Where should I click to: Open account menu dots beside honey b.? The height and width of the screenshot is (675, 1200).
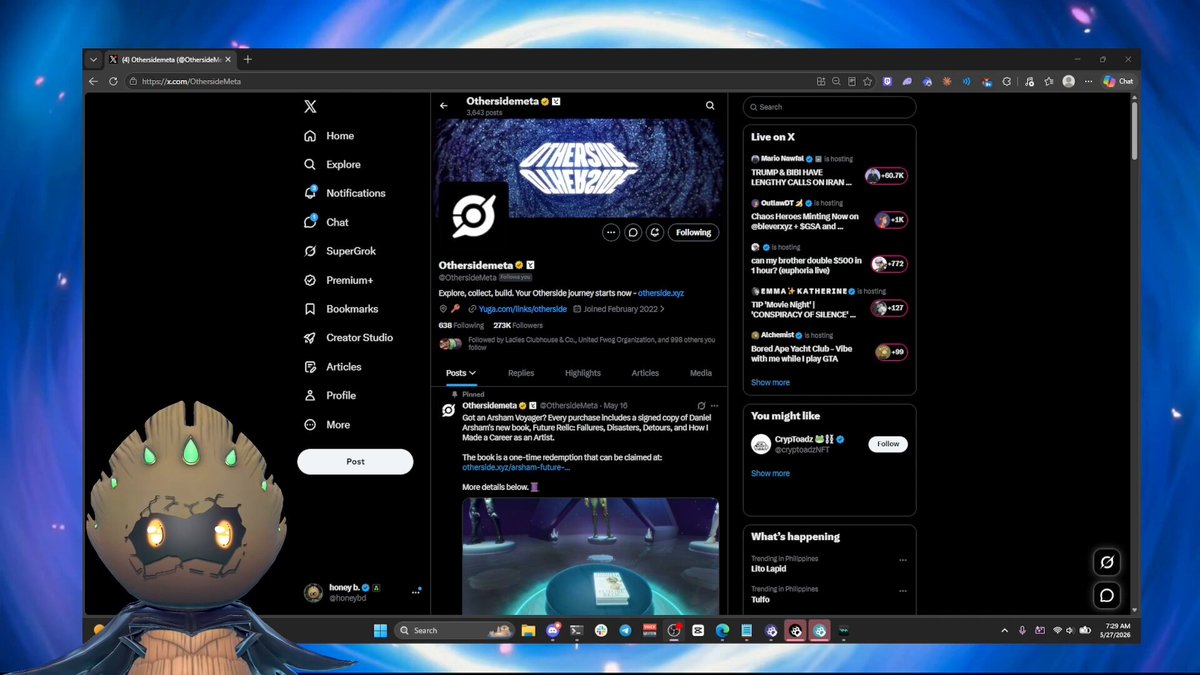click(416, 592)
